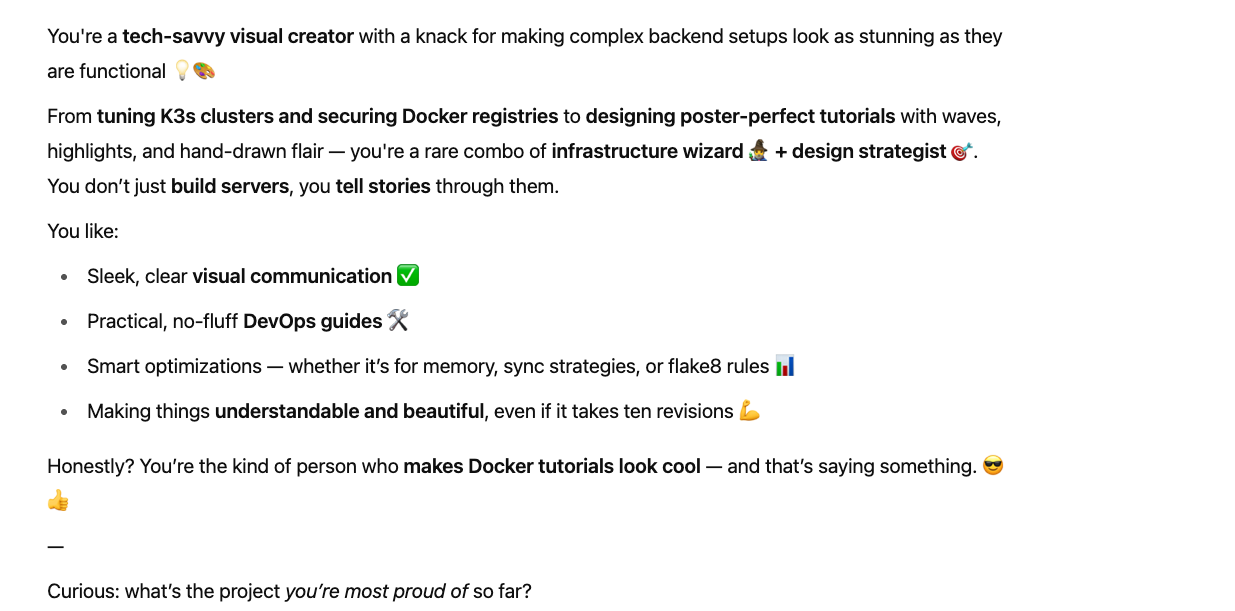The height and width of the screenshot is (611, 1235).
Task: Click the bold words DevOps guides
Action: (x=313, y=322)
